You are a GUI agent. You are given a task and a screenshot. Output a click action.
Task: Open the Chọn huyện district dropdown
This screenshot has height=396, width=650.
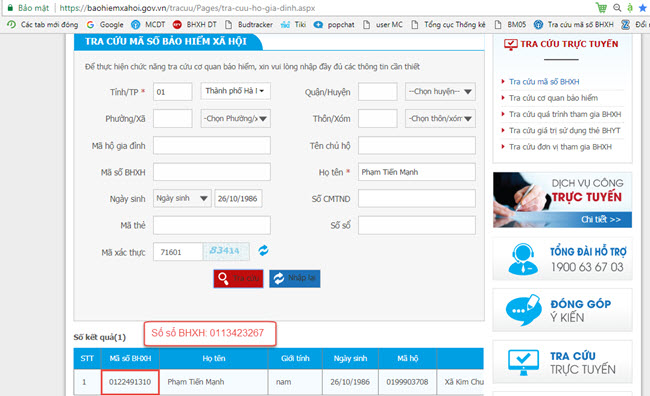440,92
